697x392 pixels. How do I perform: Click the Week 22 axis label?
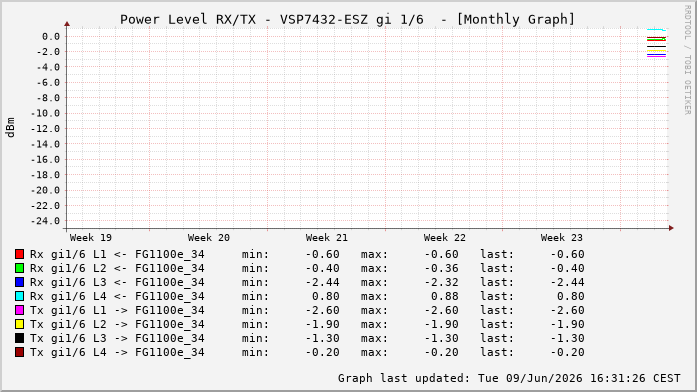tap(445, 238)
